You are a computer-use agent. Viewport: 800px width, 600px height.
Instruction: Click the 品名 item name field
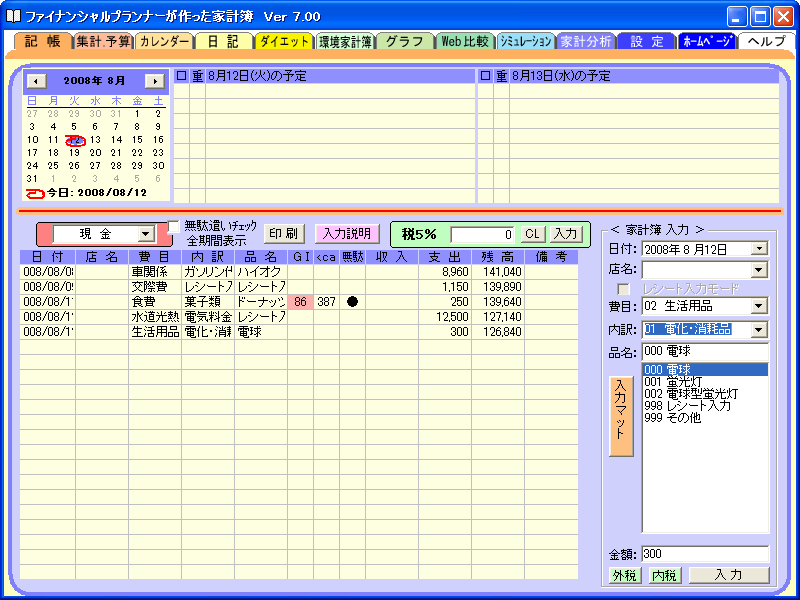point(705,351)
